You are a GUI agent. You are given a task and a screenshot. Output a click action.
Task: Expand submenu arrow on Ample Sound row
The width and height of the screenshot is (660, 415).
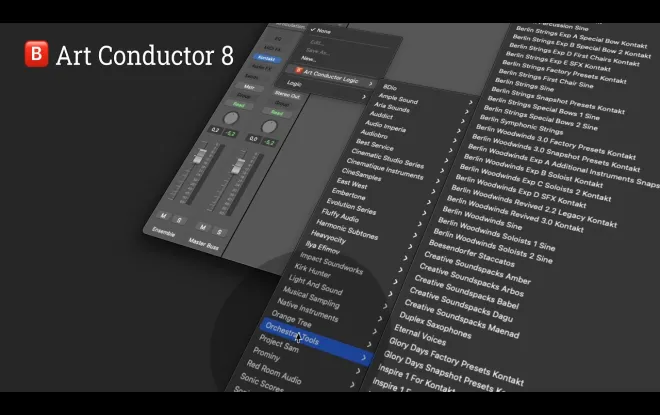click(466, 112)
